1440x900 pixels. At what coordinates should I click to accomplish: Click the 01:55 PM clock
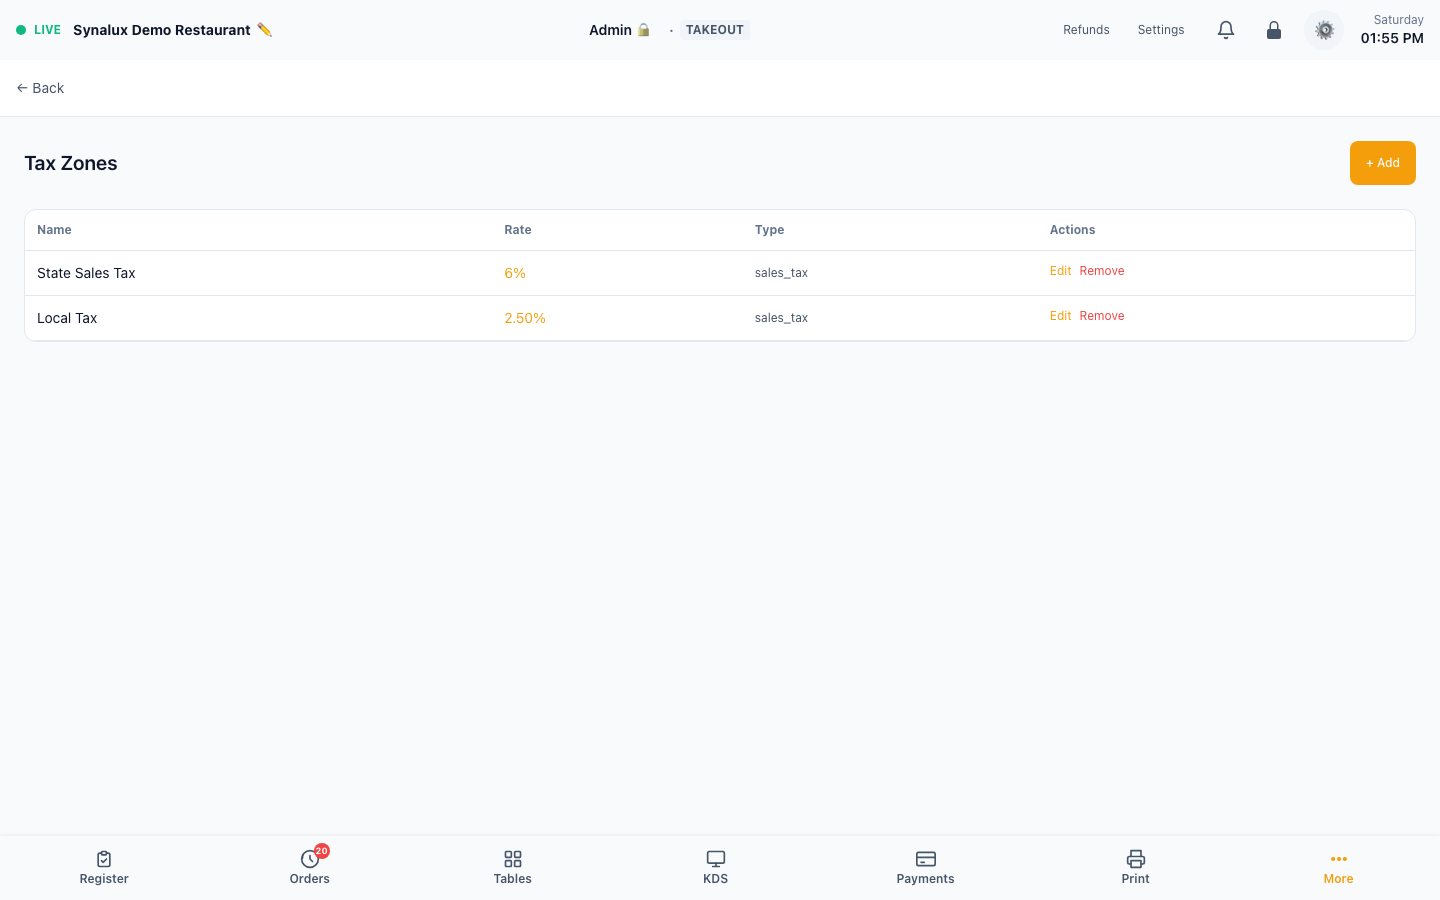(1392, 38)
